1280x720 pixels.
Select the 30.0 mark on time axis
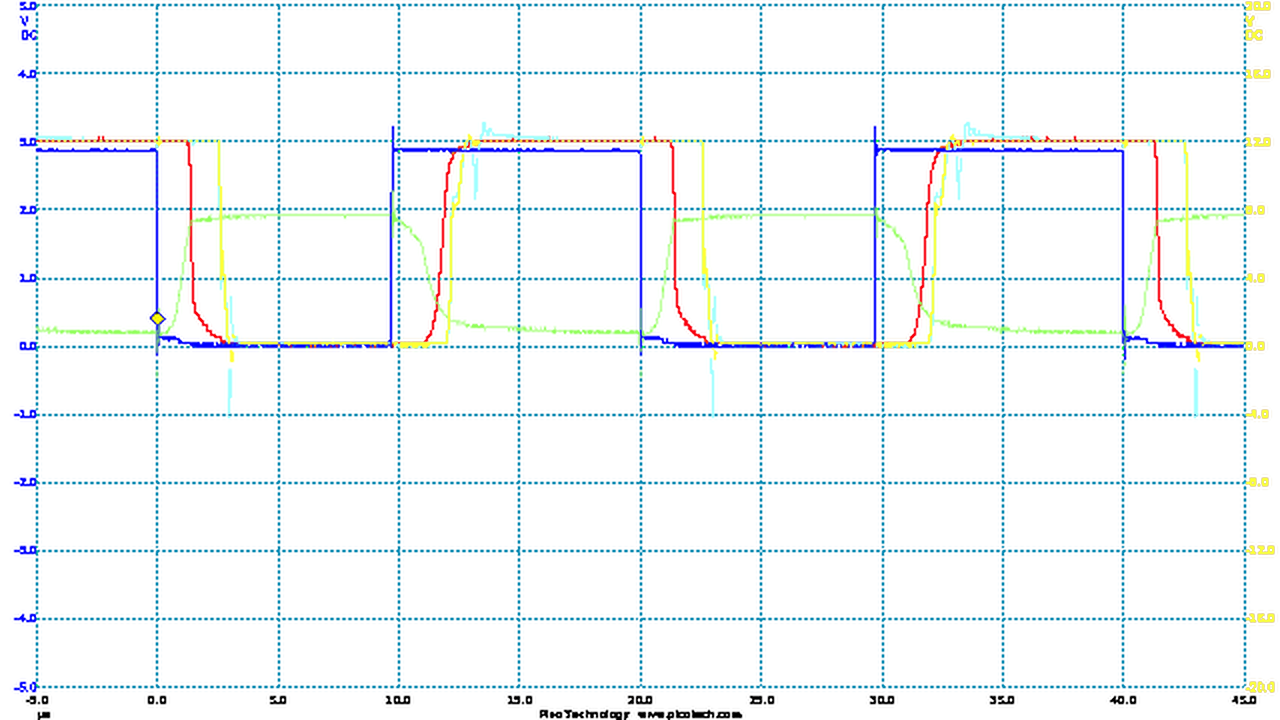coord(881,700)
